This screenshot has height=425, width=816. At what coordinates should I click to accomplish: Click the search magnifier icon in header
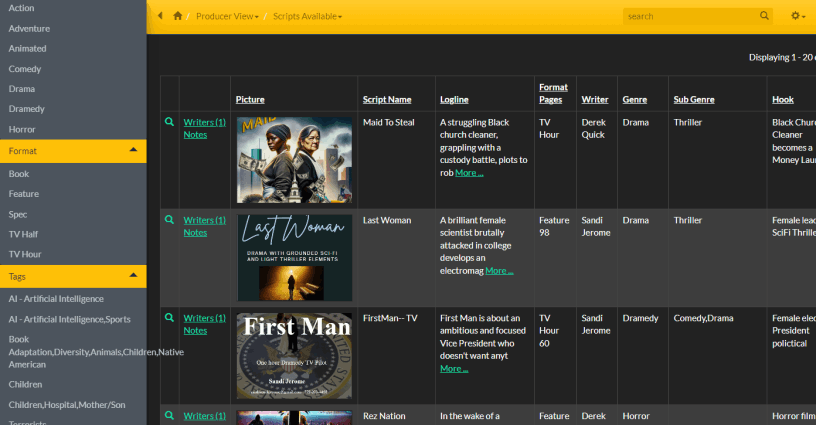click(764, 16)
